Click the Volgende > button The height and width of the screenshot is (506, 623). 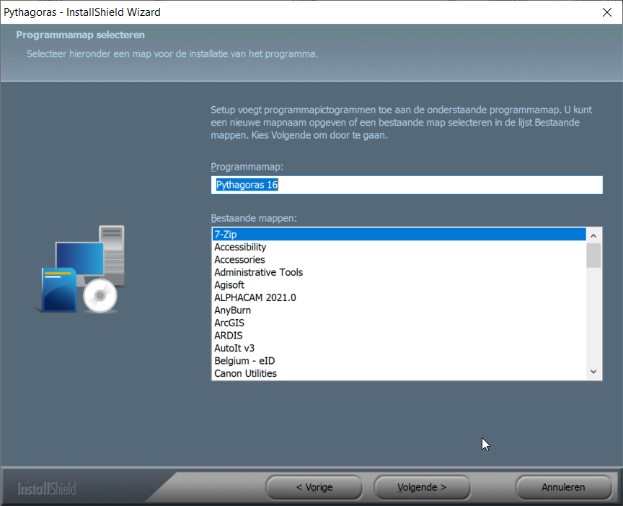coord(422,487)
